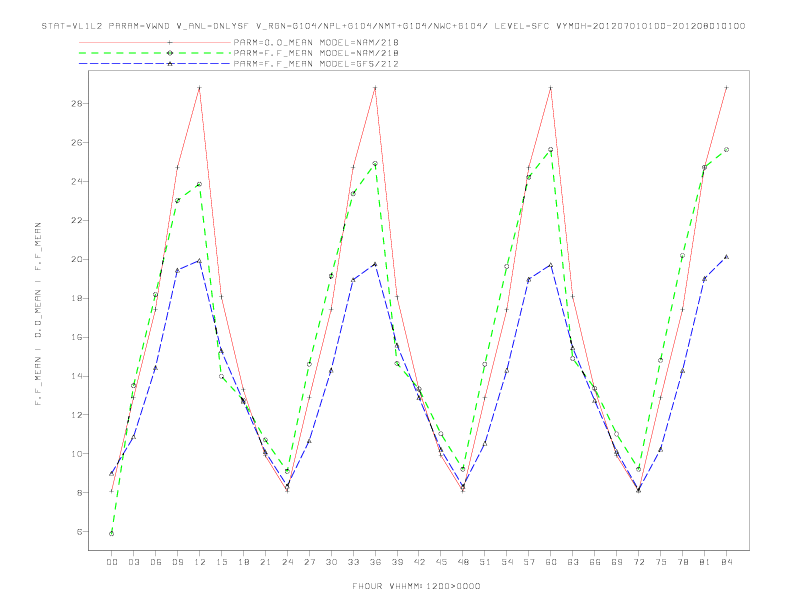Click x-axis forecast hour label 57
Viewport: 792px width, 612px height.
tap(529, 562)
